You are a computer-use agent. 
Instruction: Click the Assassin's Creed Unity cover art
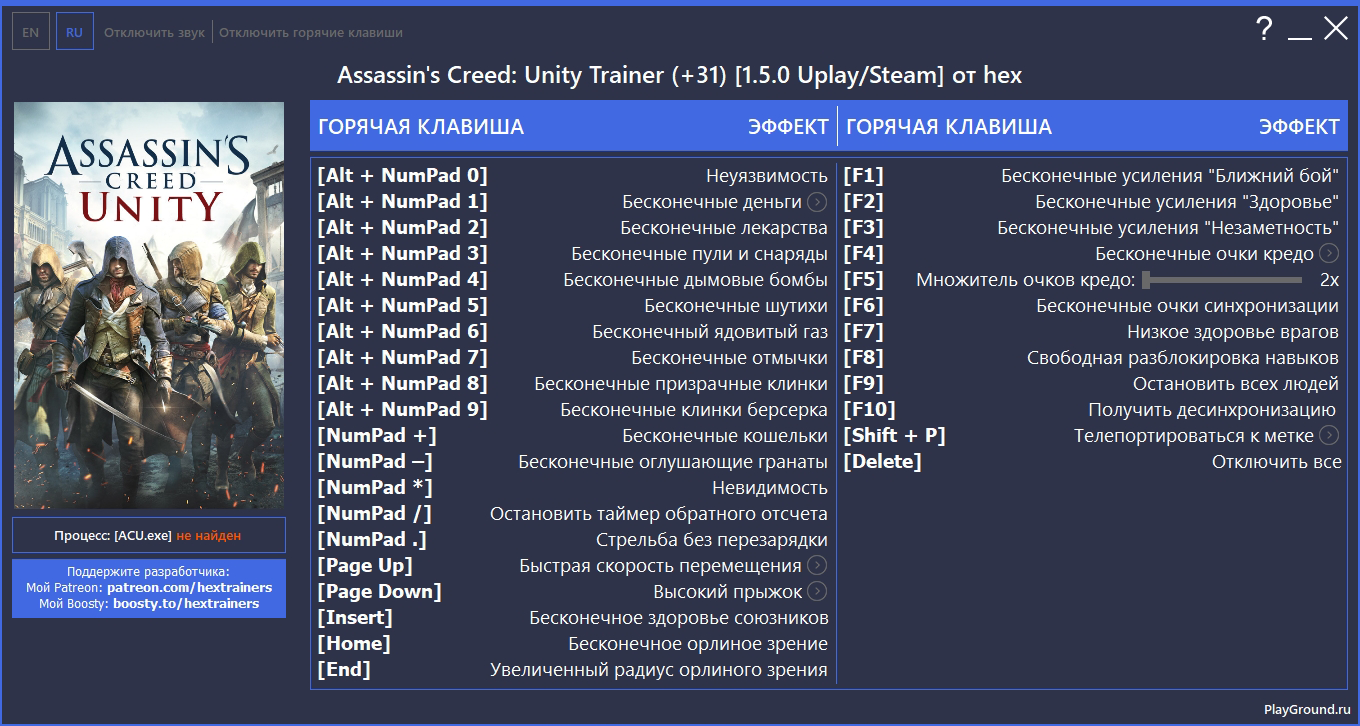149,304
